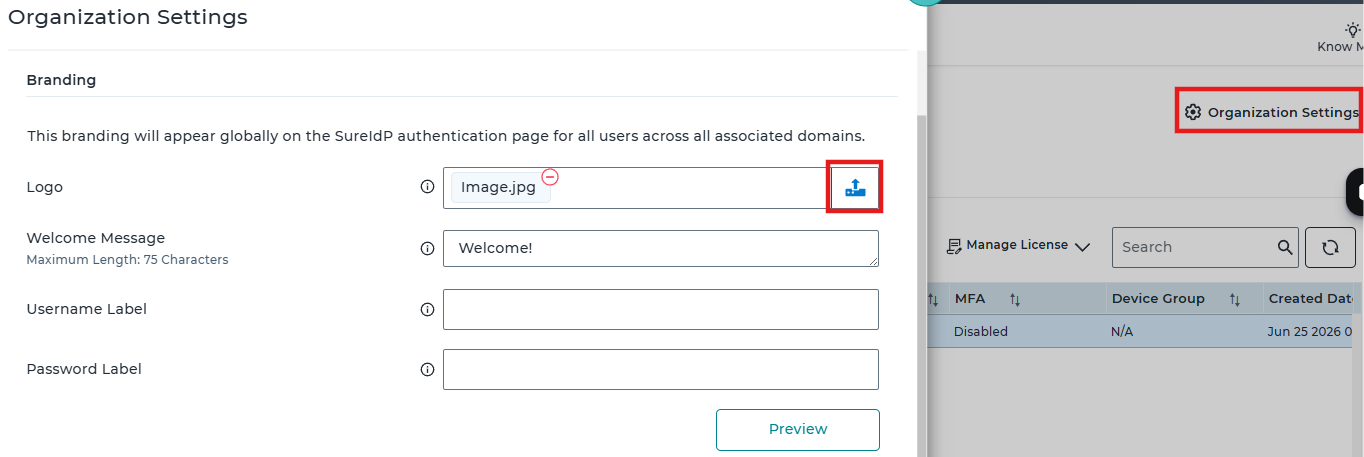Click the magnifier icon in Search box
Image resolution: width=1364 pixels, height=457 pixels.
click(x=1285, y=247)
